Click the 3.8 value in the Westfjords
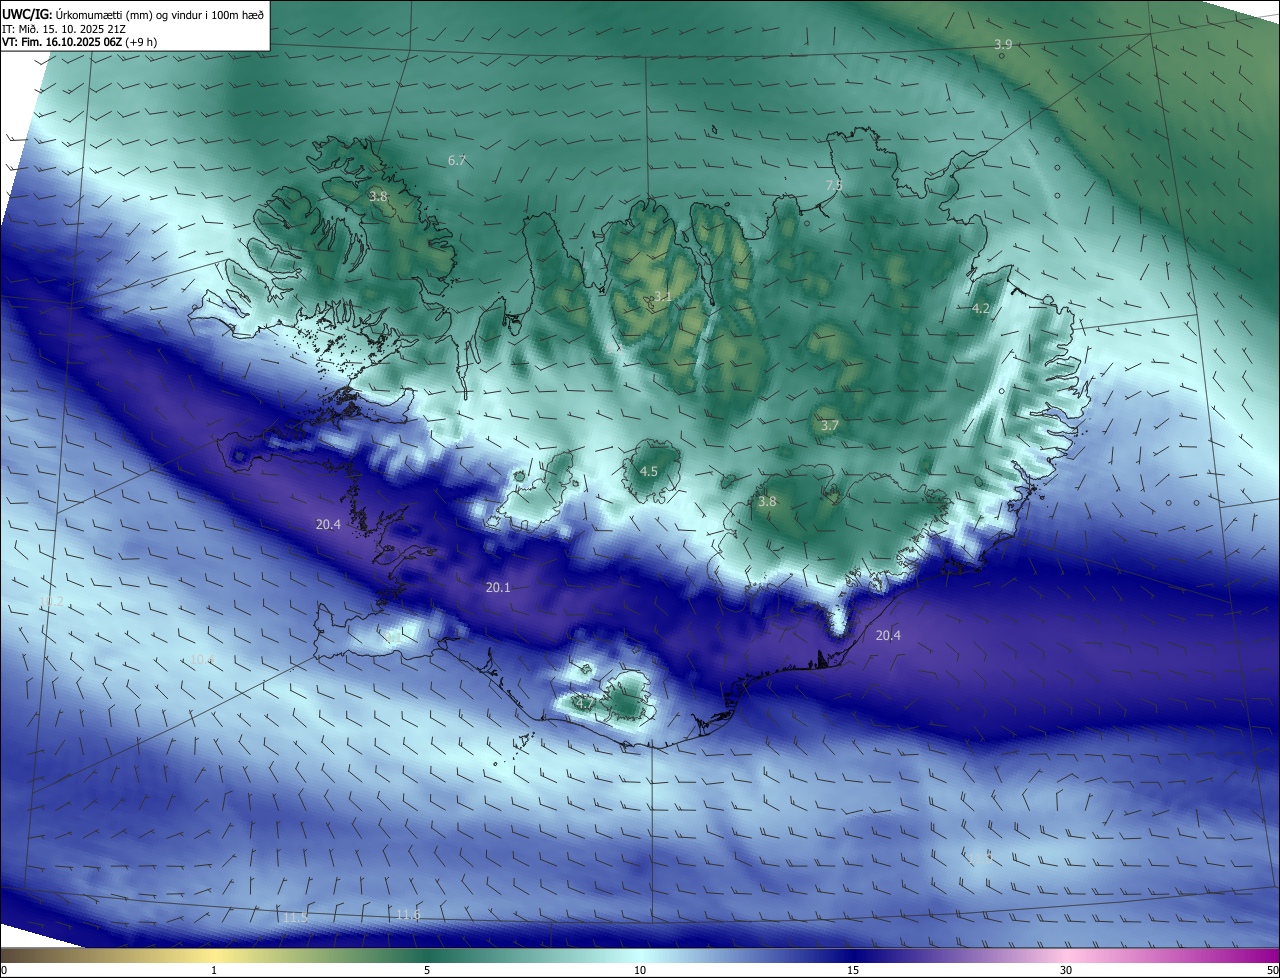The image size is (1280, 978). click(x=378, y=197)
